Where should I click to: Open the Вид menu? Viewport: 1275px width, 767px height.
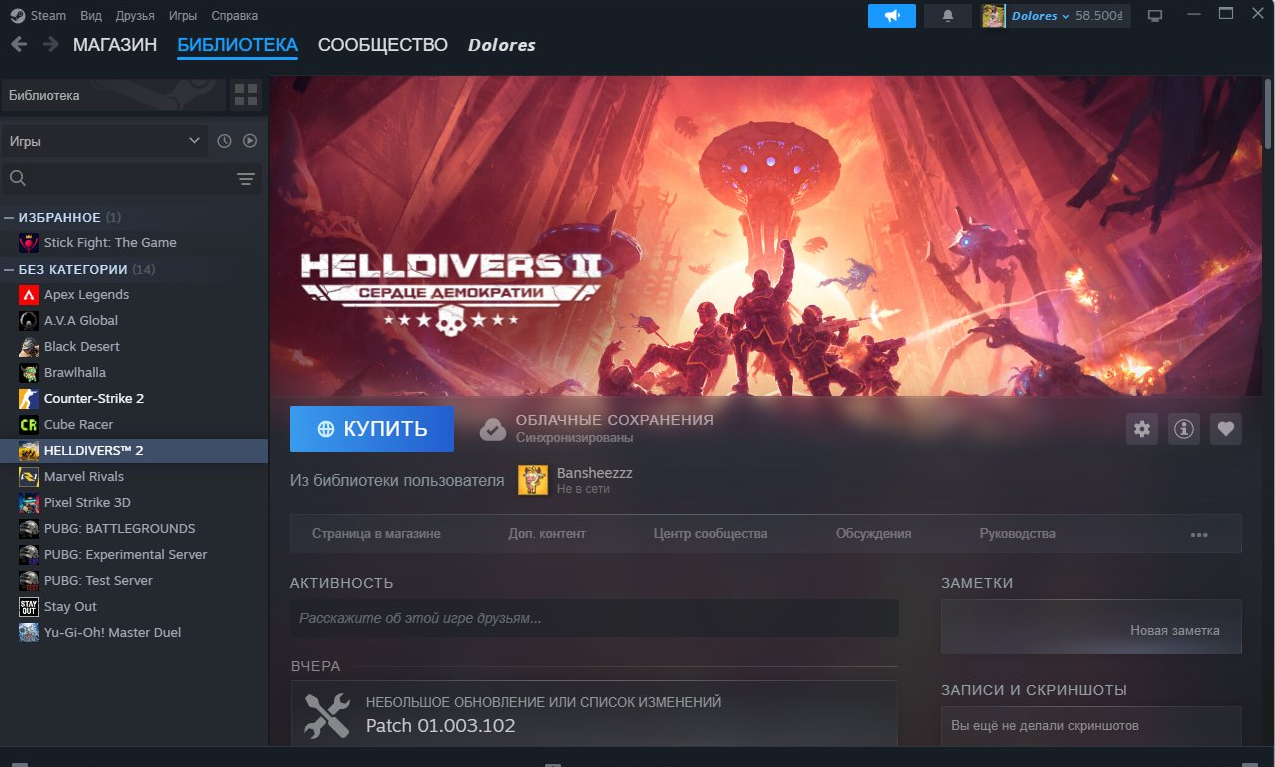[x=91, y=15]
